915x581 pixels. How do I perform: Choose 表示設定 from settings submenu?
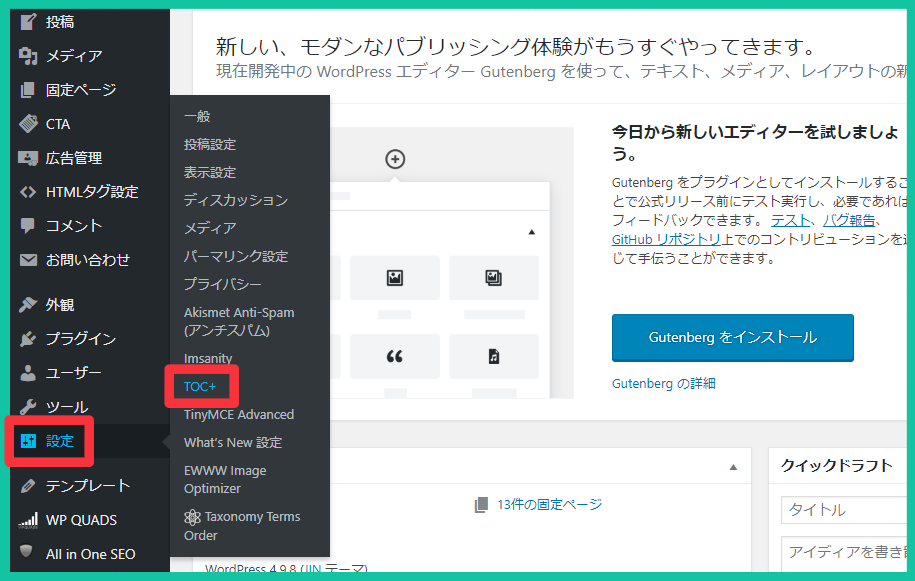pyautogui.click(x=210, y=172)
